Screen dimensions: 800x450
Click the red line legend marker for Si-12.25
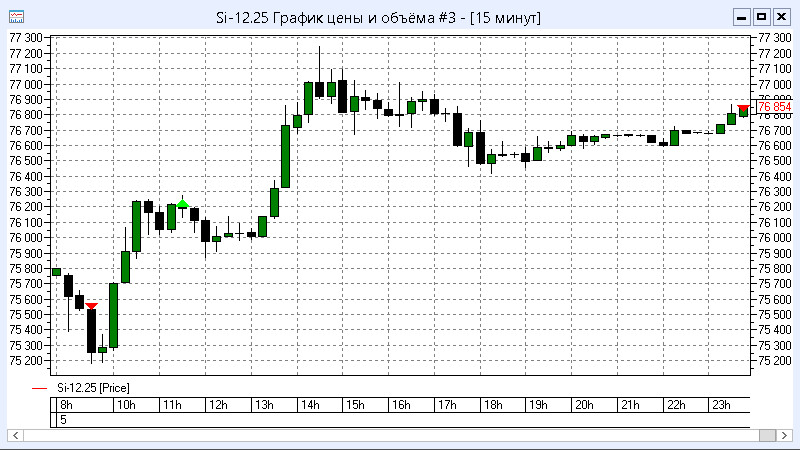[40, 387]
